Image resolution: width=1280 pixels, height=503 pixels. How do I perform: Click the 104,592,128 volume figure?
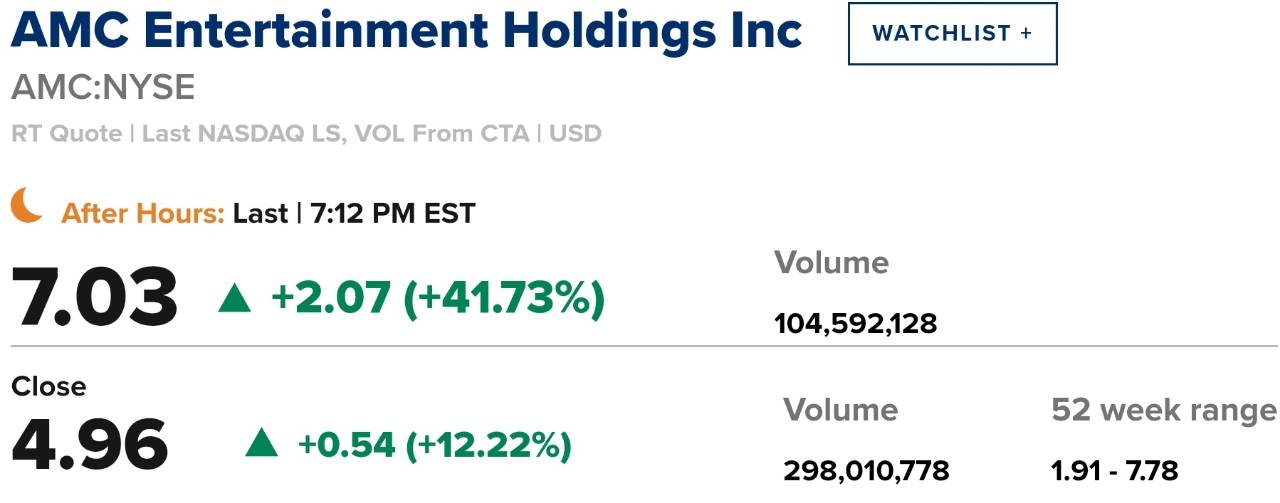856,324
